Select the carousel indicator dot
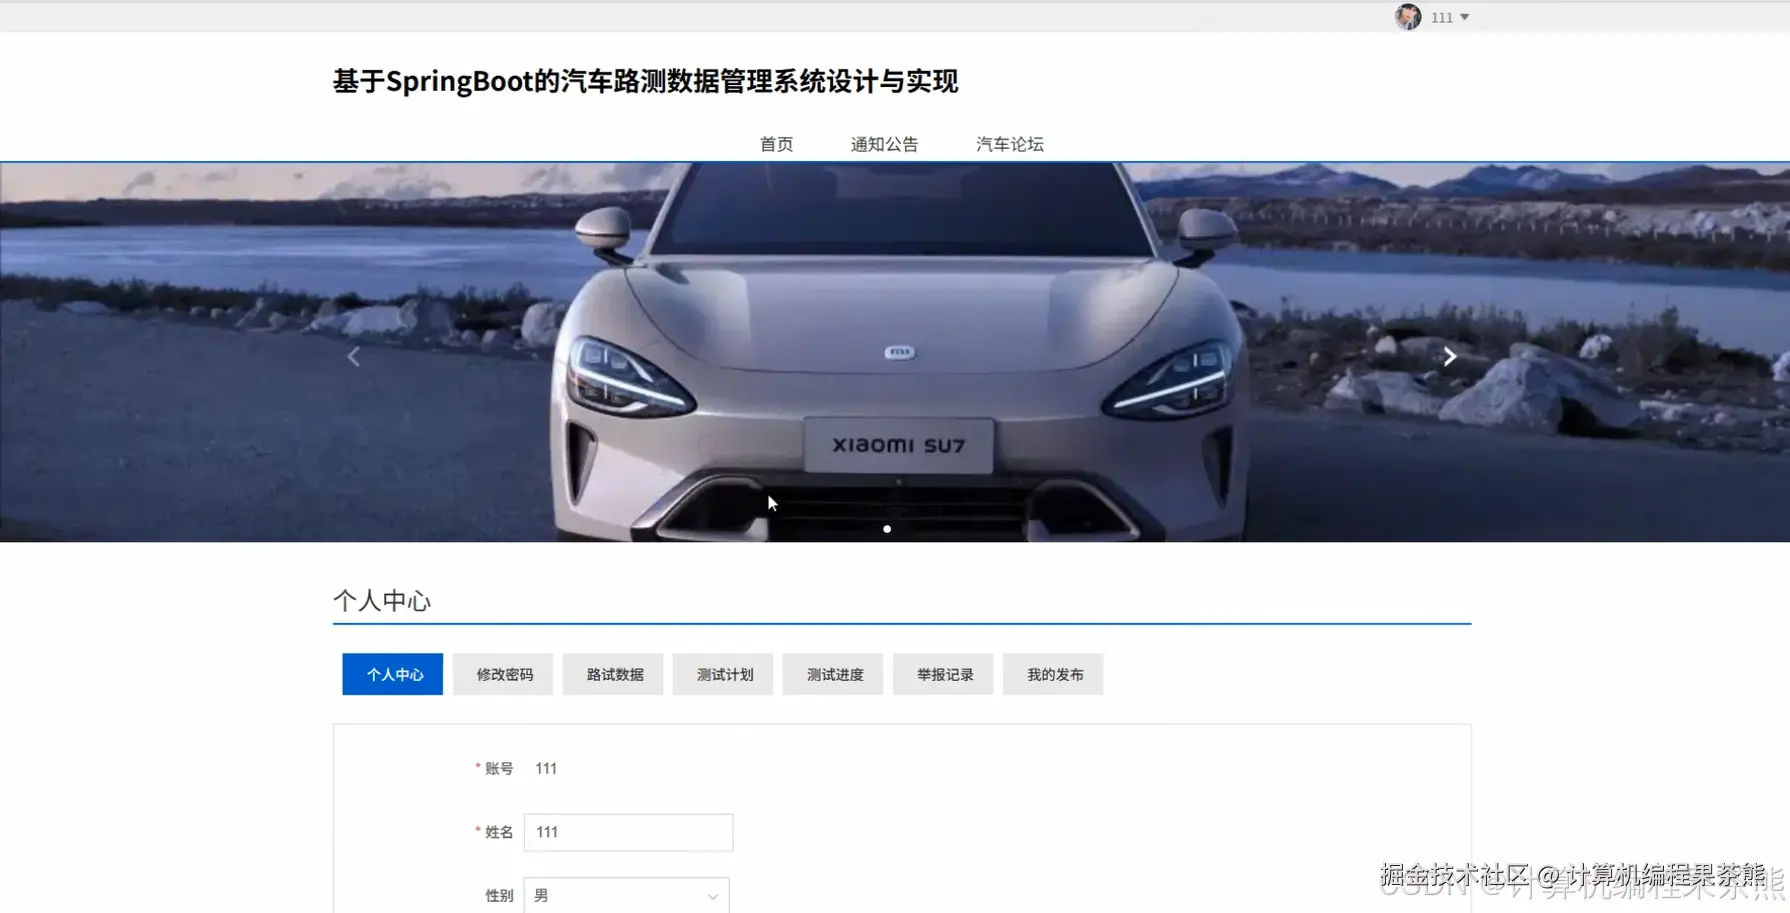Viewport: 1790px width, 913px height. [x=887, y=529]
